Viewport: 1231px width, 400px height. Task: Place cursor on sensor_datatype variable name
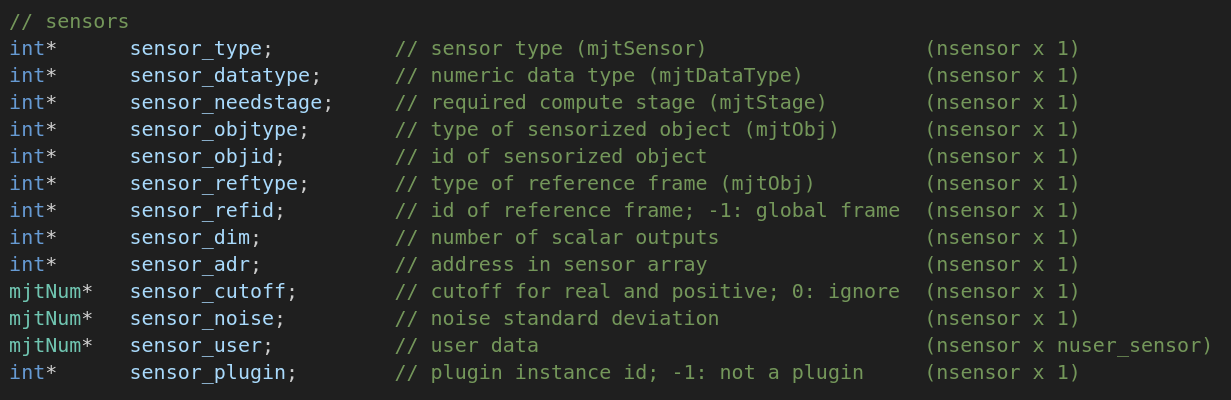pos(219,75)
